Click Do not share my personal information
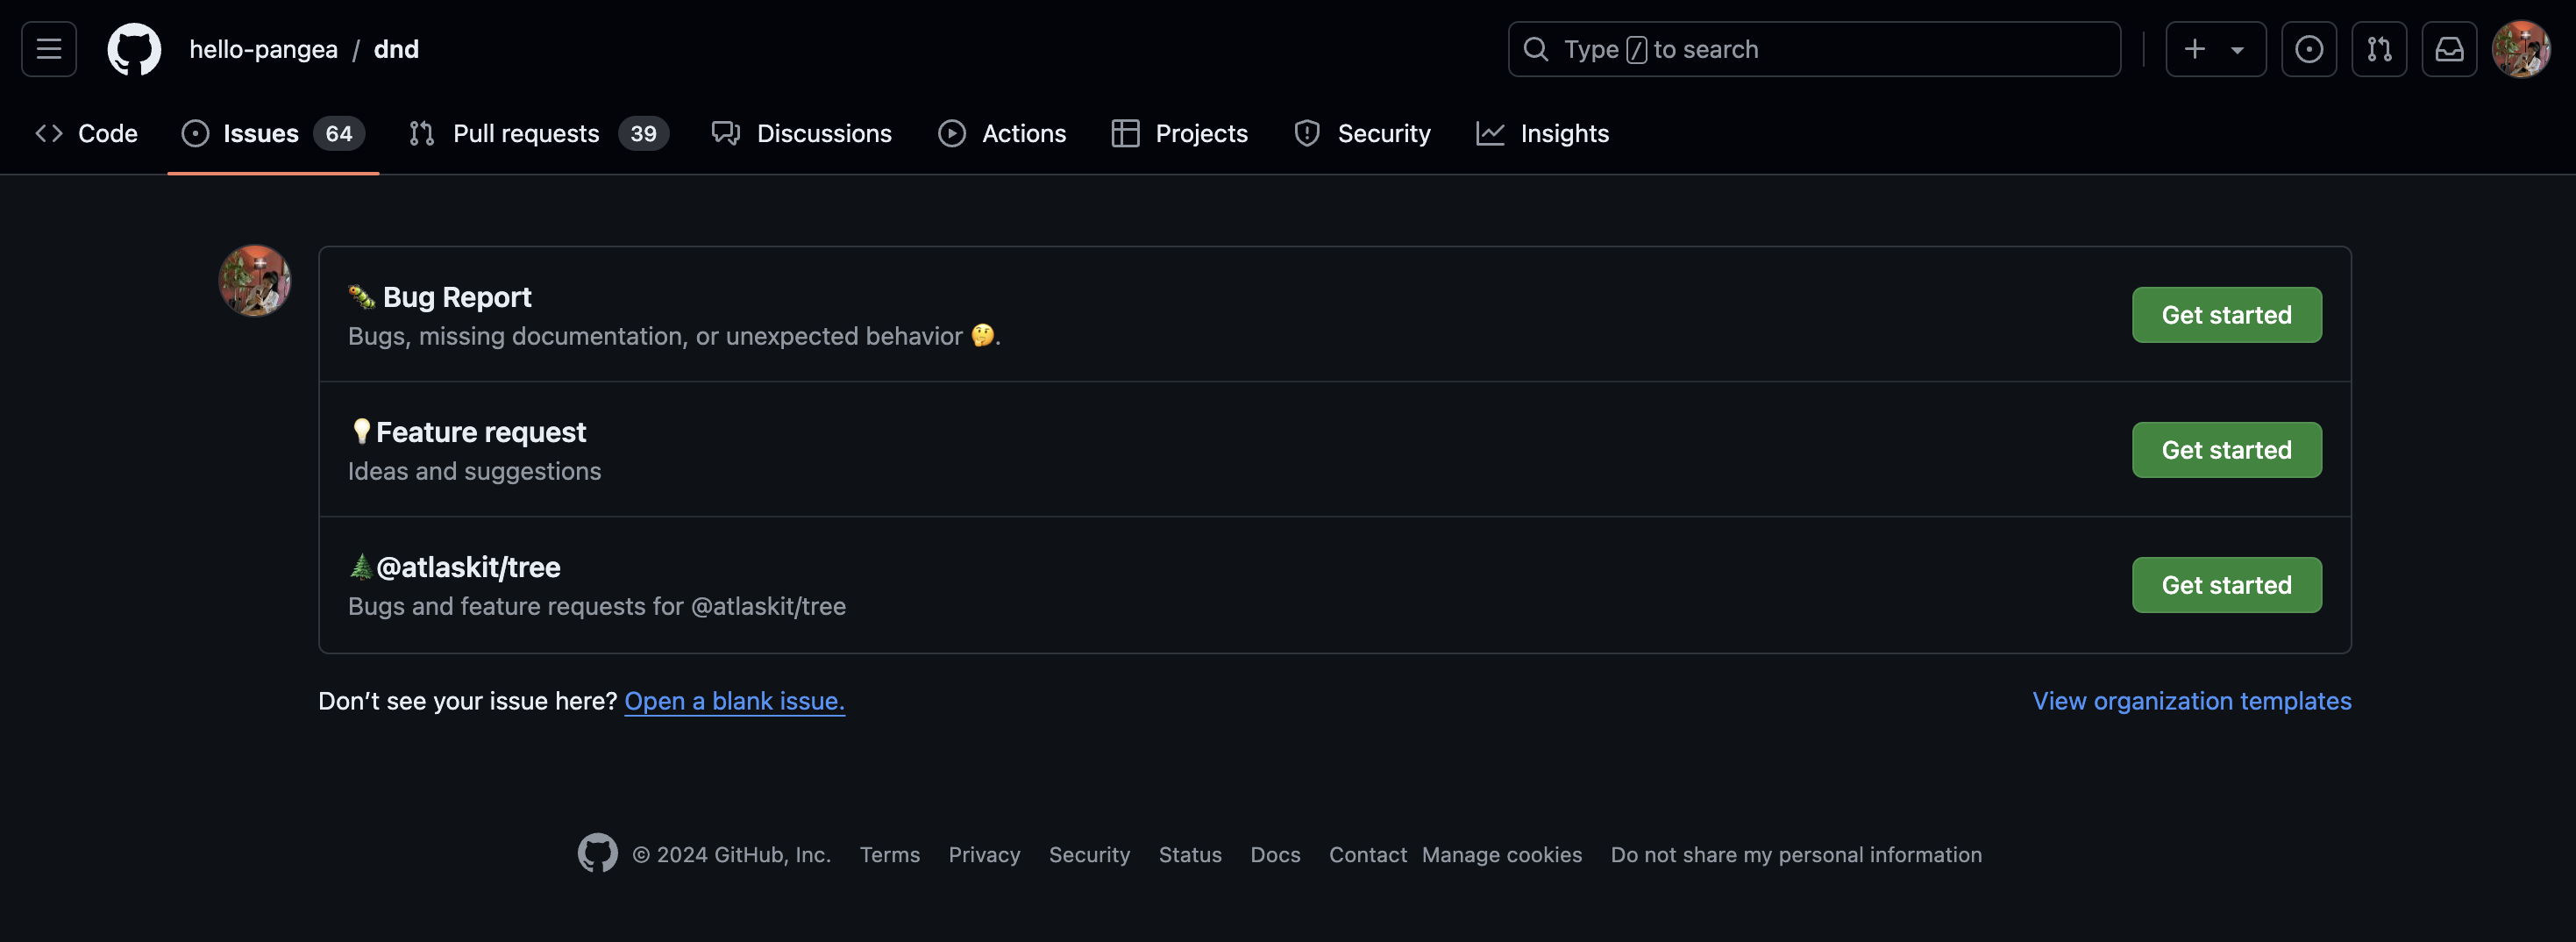Screen dimensions: 2576x942 tap(1796, 855)
